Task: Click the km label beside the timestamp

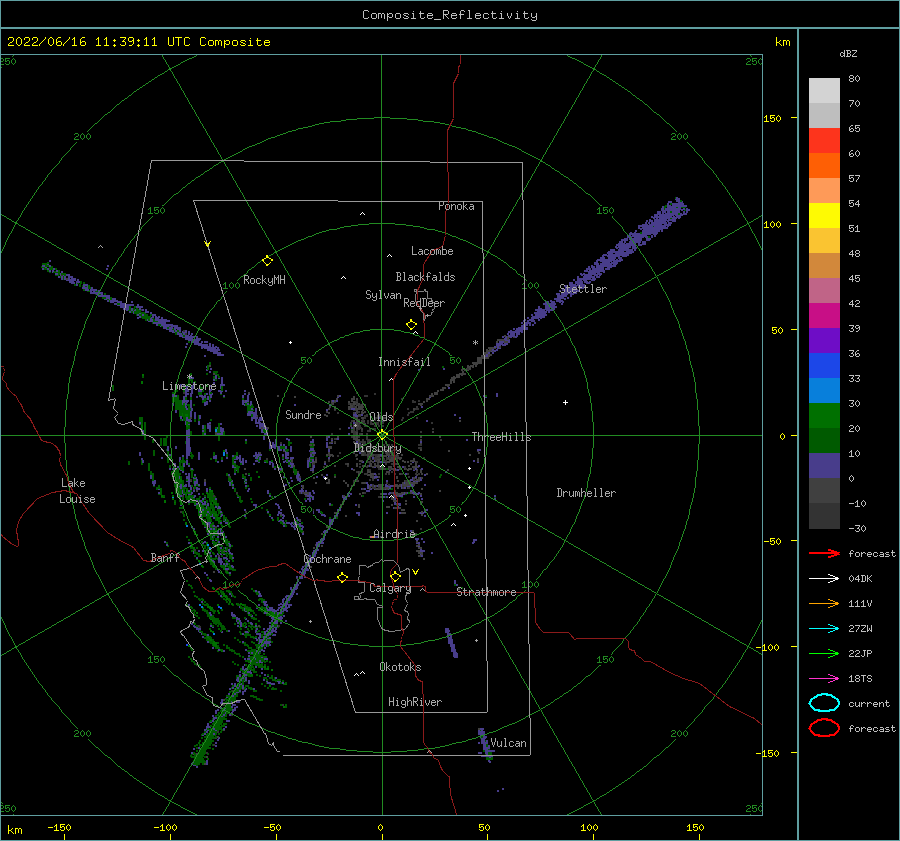Action: pos(782,42)
